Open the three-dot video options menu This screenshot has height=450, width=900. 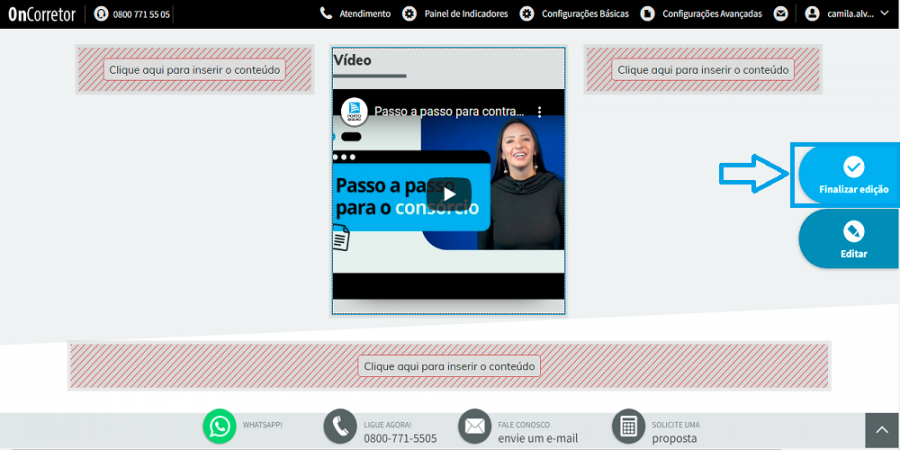coord(540,112)
